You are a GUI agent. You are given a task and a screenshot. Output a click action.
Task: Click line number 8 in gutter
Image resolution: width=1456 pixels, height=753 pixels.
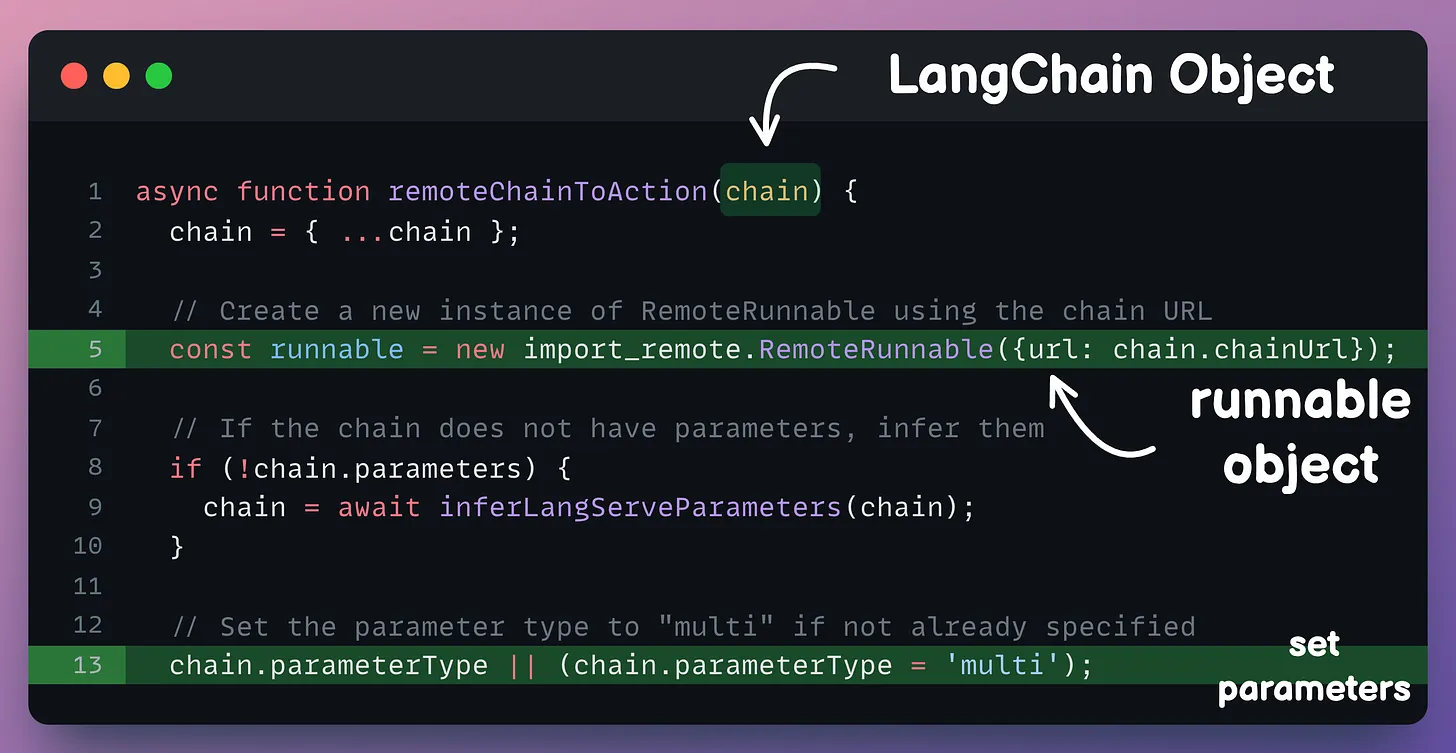(x=94, y=467)
